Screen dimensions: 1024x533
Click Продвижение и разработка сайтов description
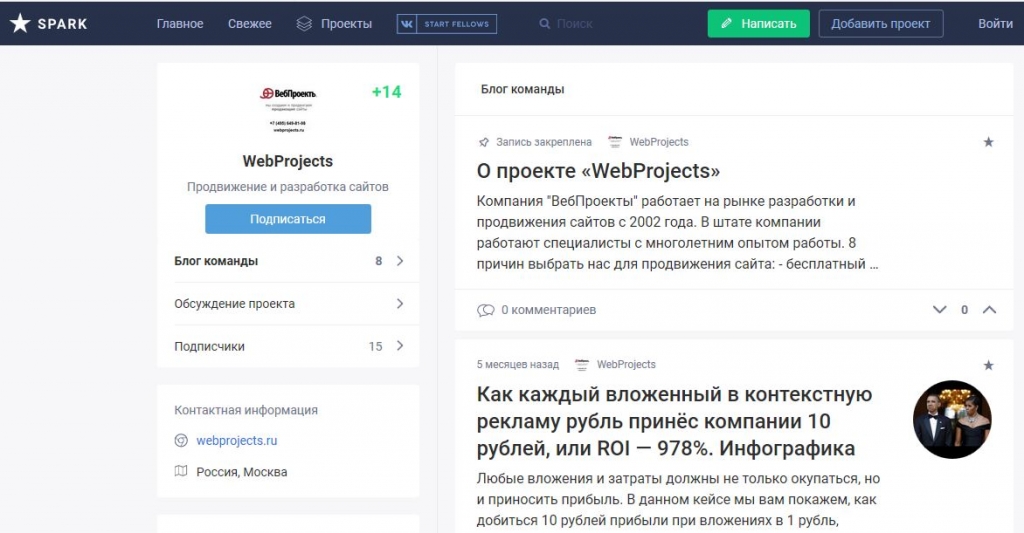pos(288,187)
